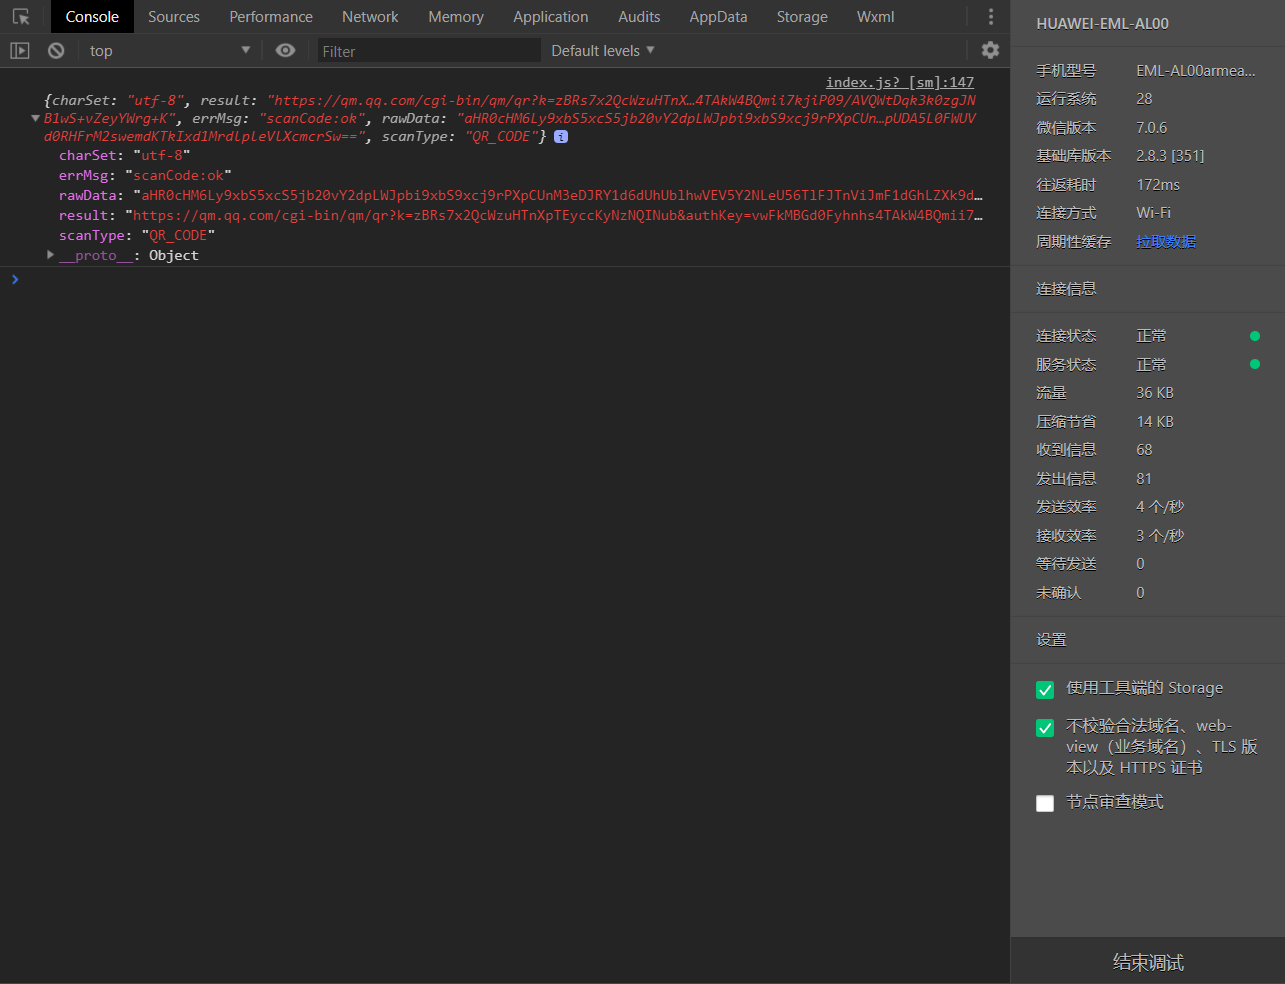The height and width of the screenshot is (984, 1285).
Task: Select the result URL property row
Action: click(520, 215)
